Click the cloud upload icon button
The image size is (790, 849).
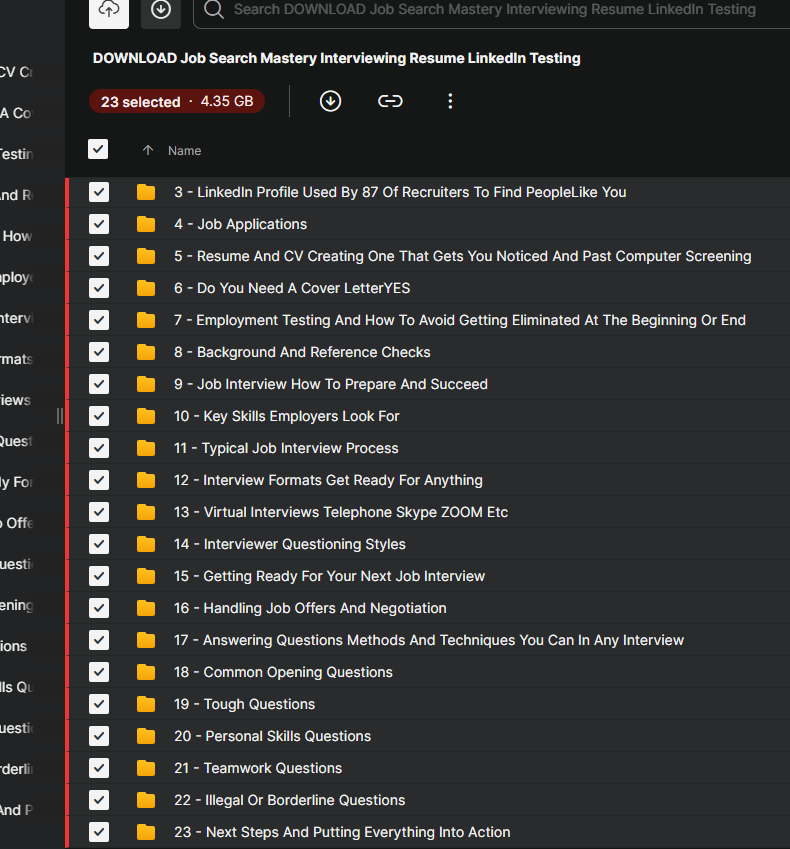[x=109, y=10]
